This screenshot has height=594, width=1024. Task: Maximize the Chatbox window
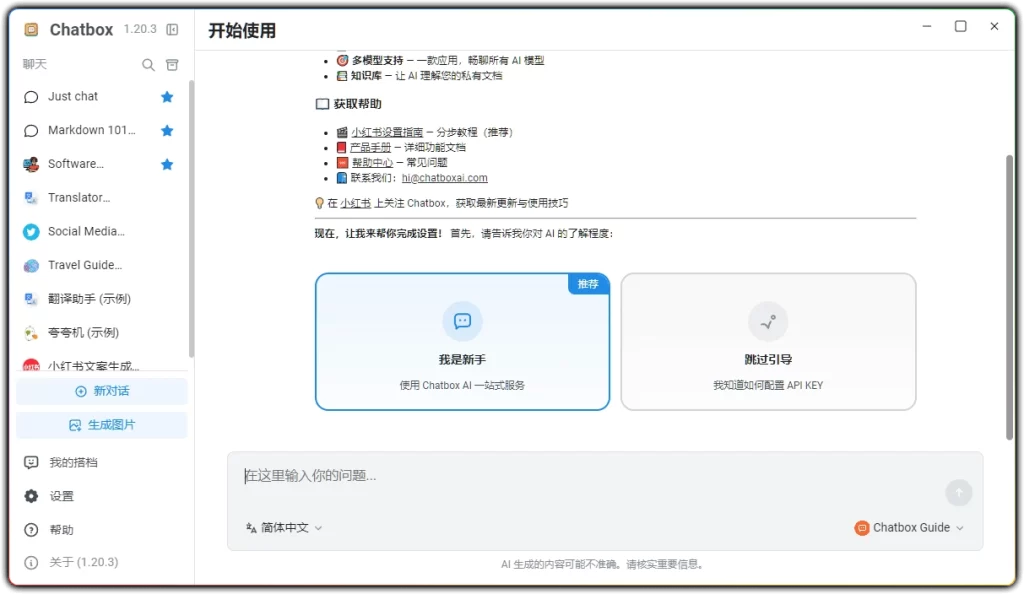click(961, 26)
